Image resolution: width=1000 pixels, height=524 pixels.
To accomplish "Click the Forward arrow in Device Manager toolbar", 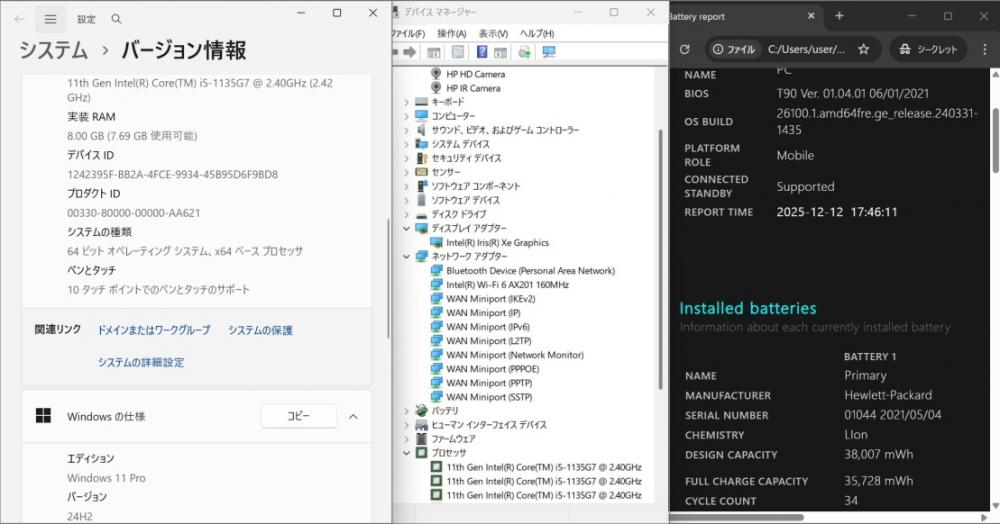I will click(x=409, y=52).
